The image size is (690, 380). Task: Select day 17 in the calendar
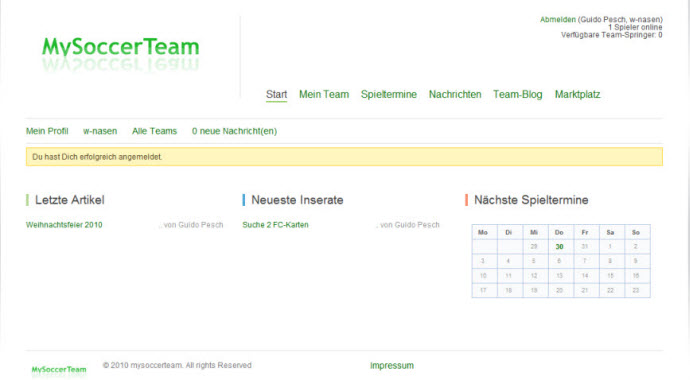click(x=483, y=290)
